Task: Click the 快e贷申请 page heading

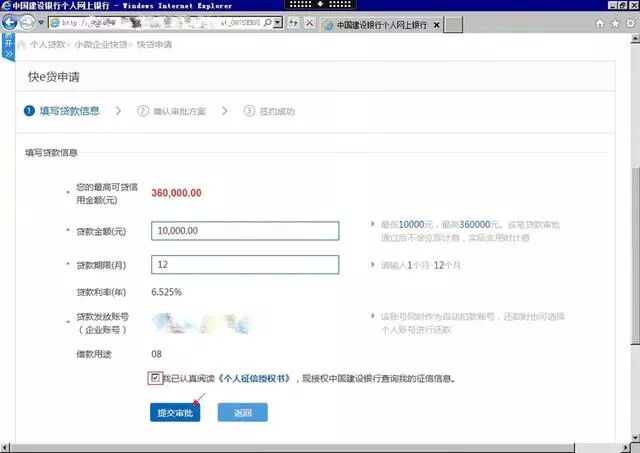Action: pos(53,77)
